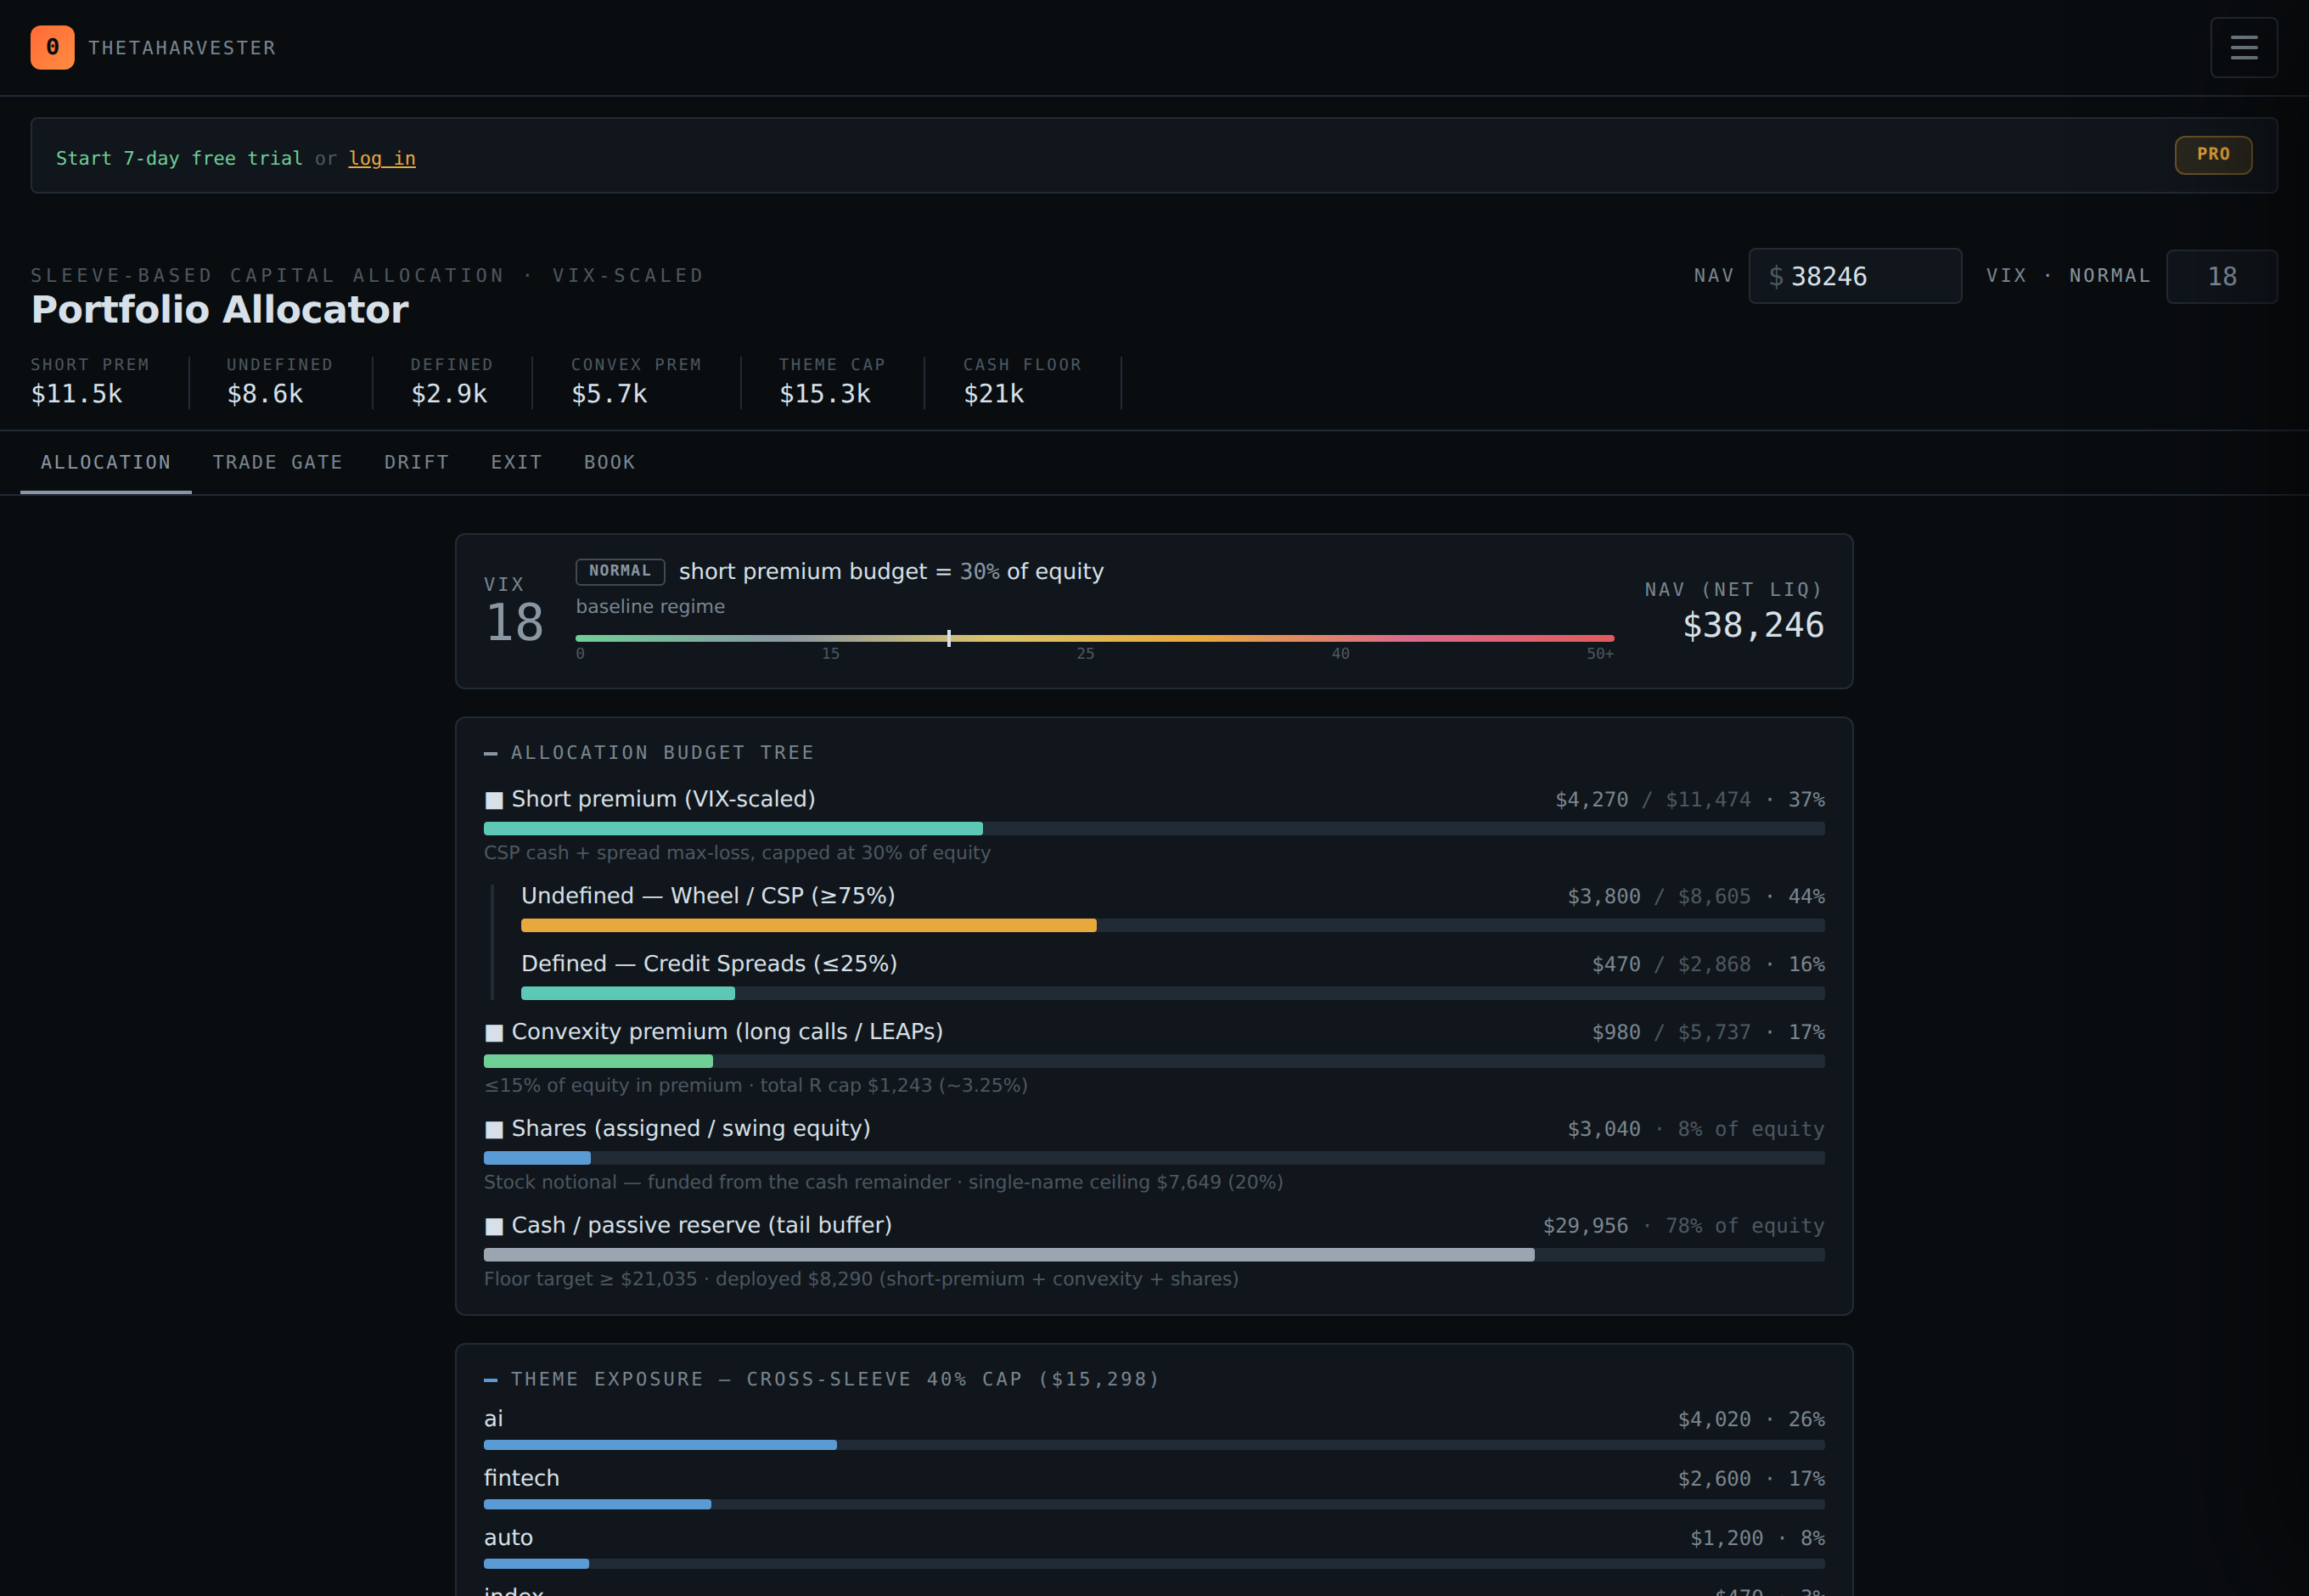Click the auto theme exposure bar
This screenshot has height=1596, width=2309.
pos(1154,1563)
